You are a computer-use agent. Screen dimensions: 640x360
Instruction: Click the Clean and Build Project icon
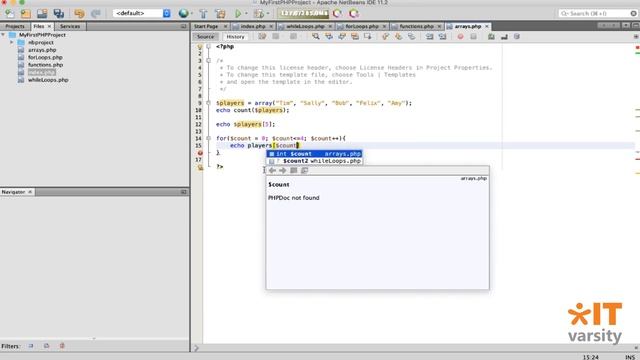coord(220,13)
